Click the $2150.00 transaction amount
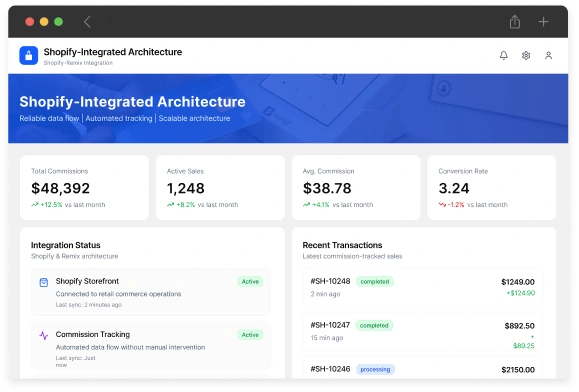This screenshot has width=579, height=392. 518,370
